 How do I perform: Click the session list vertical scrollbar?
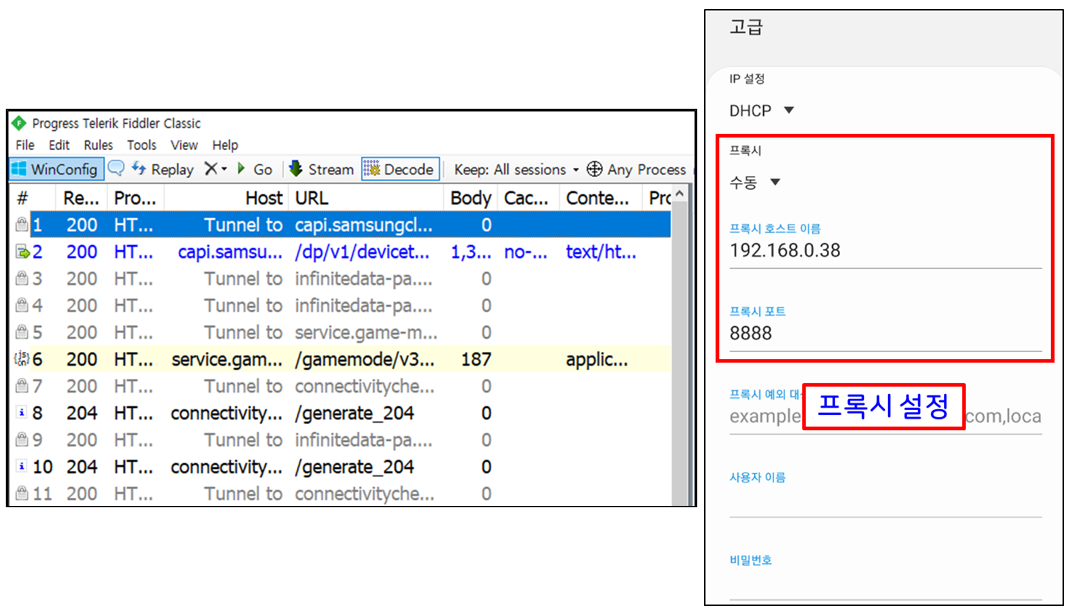[x=680, y=349]
